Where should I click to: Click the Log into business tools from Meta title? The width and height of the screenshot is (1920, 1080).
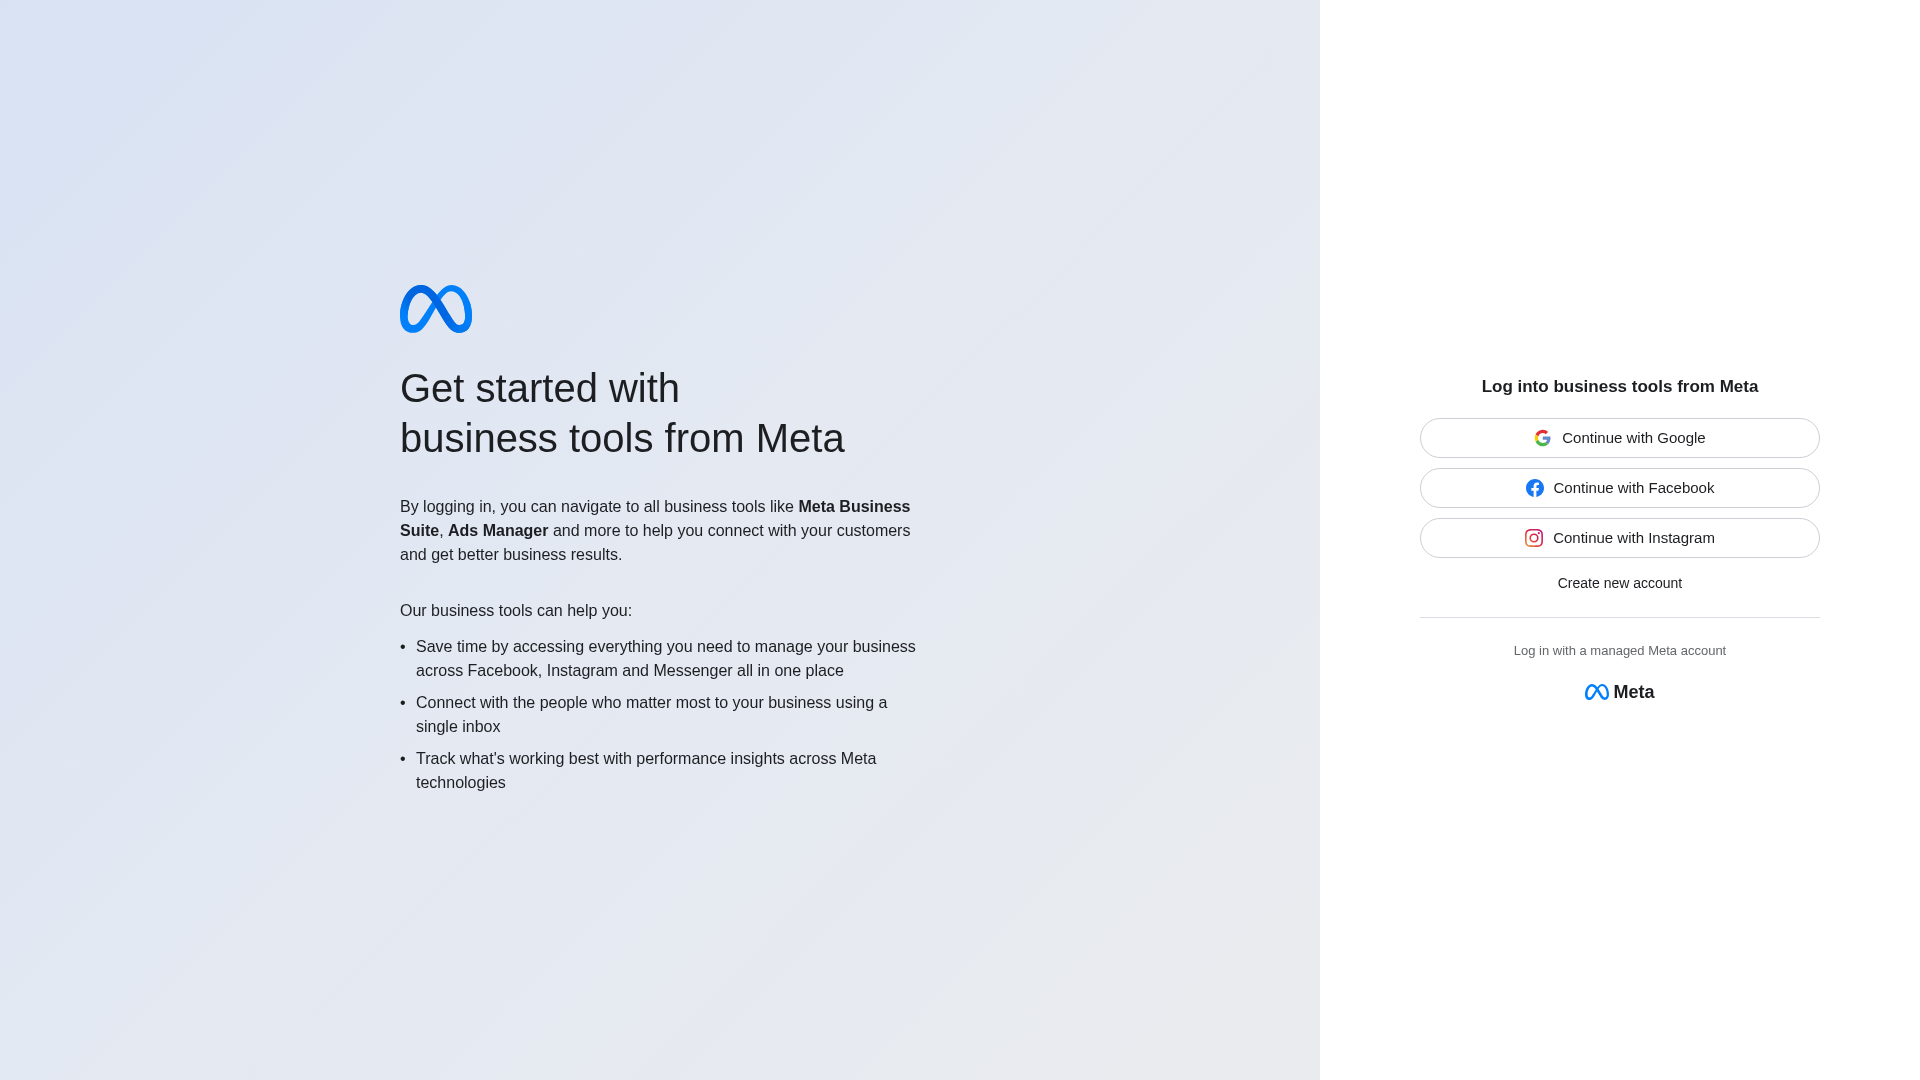coord(1620,387)
